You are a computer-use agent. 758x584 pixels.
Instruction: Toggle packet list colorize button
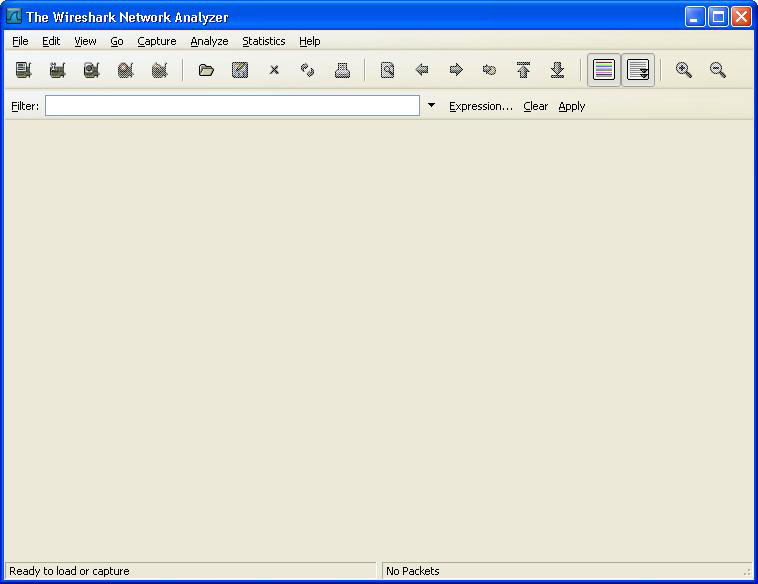[x=604, y=70]
